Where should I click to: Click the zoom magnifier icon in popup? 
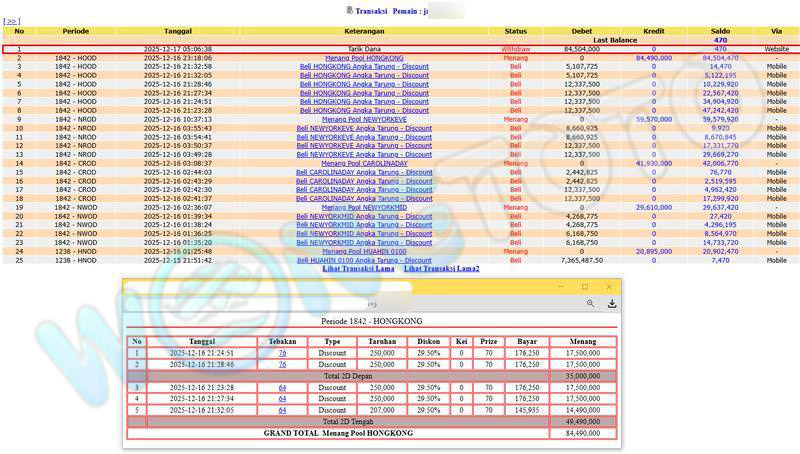click(x=591, y=304)
